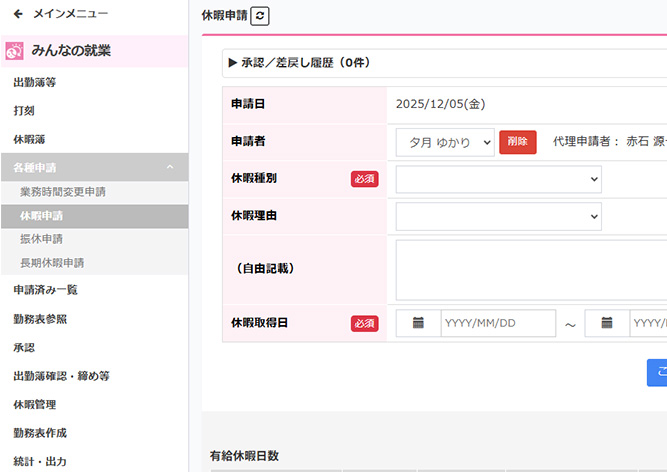Navigate to 勤務表参照 in sidebar
The width and height of the screenshot is (667, 472).
pyautogui.click(x=40, y=319)
